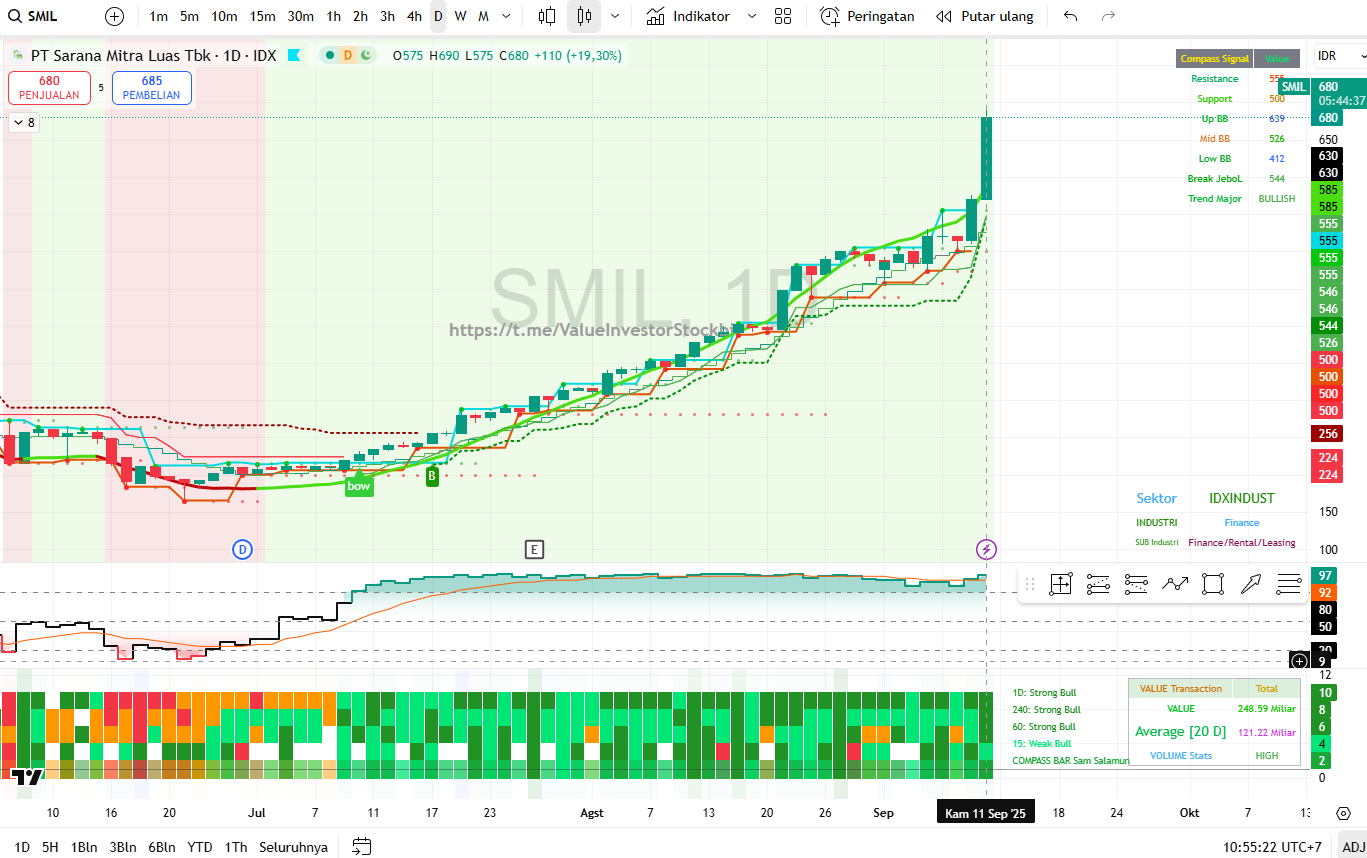The width and height of the screenshot is (1367, 858).
Task: Select the bar chart style icon
Action: point(547,16)
